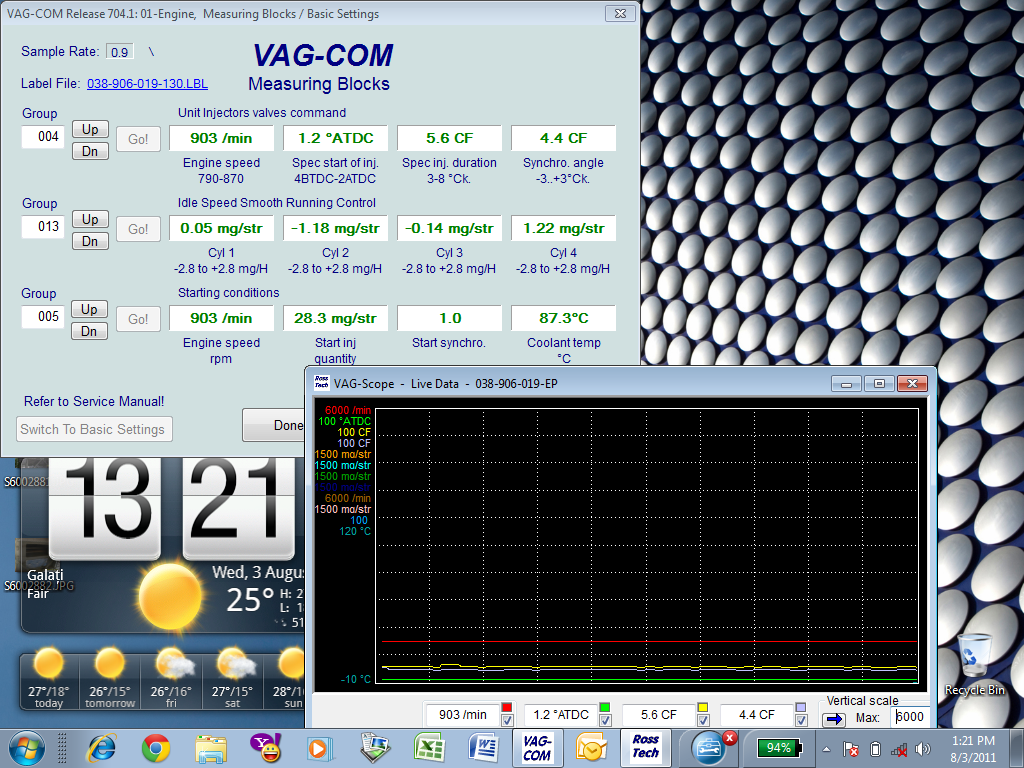The width and height of the screenshot is (1024, 768).
Task: Show hidden tray icons arrow
Action: pos(826,749)
